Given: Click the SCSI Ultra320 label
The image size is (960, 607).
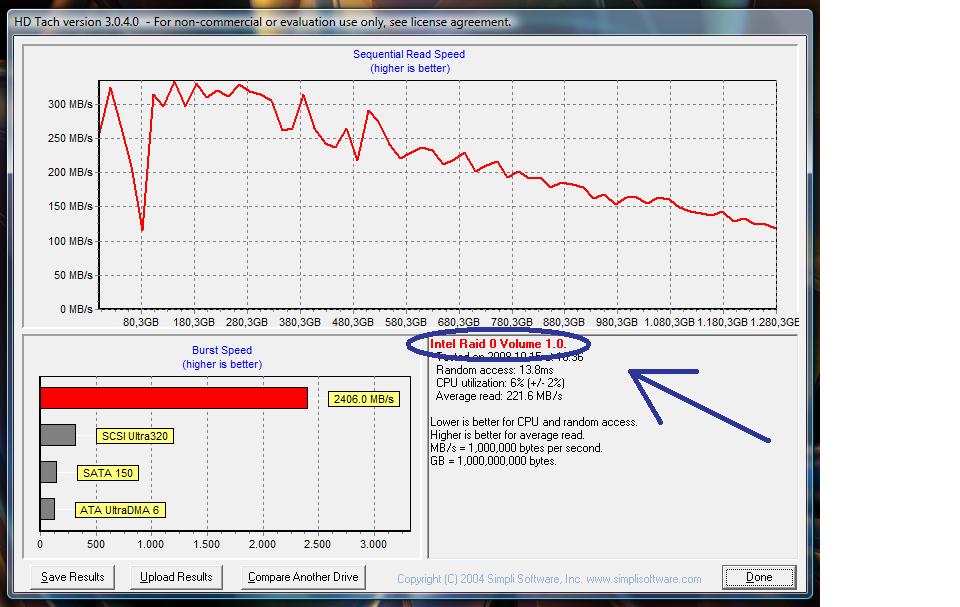Looking at the screenshot, I should [x=135, y=436].
